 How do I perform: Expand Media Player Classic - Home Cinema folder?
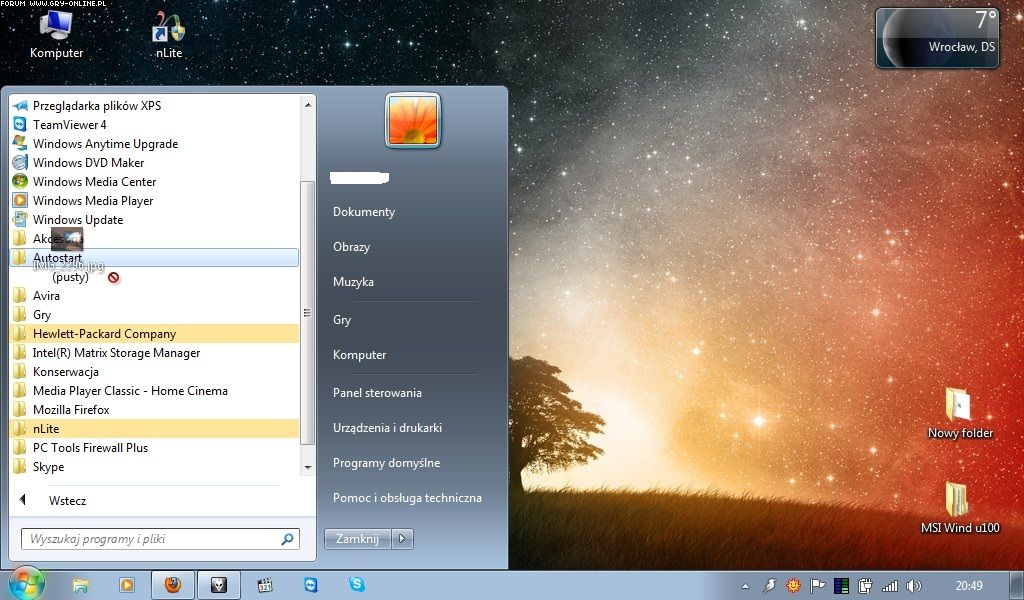click(155, 390)
